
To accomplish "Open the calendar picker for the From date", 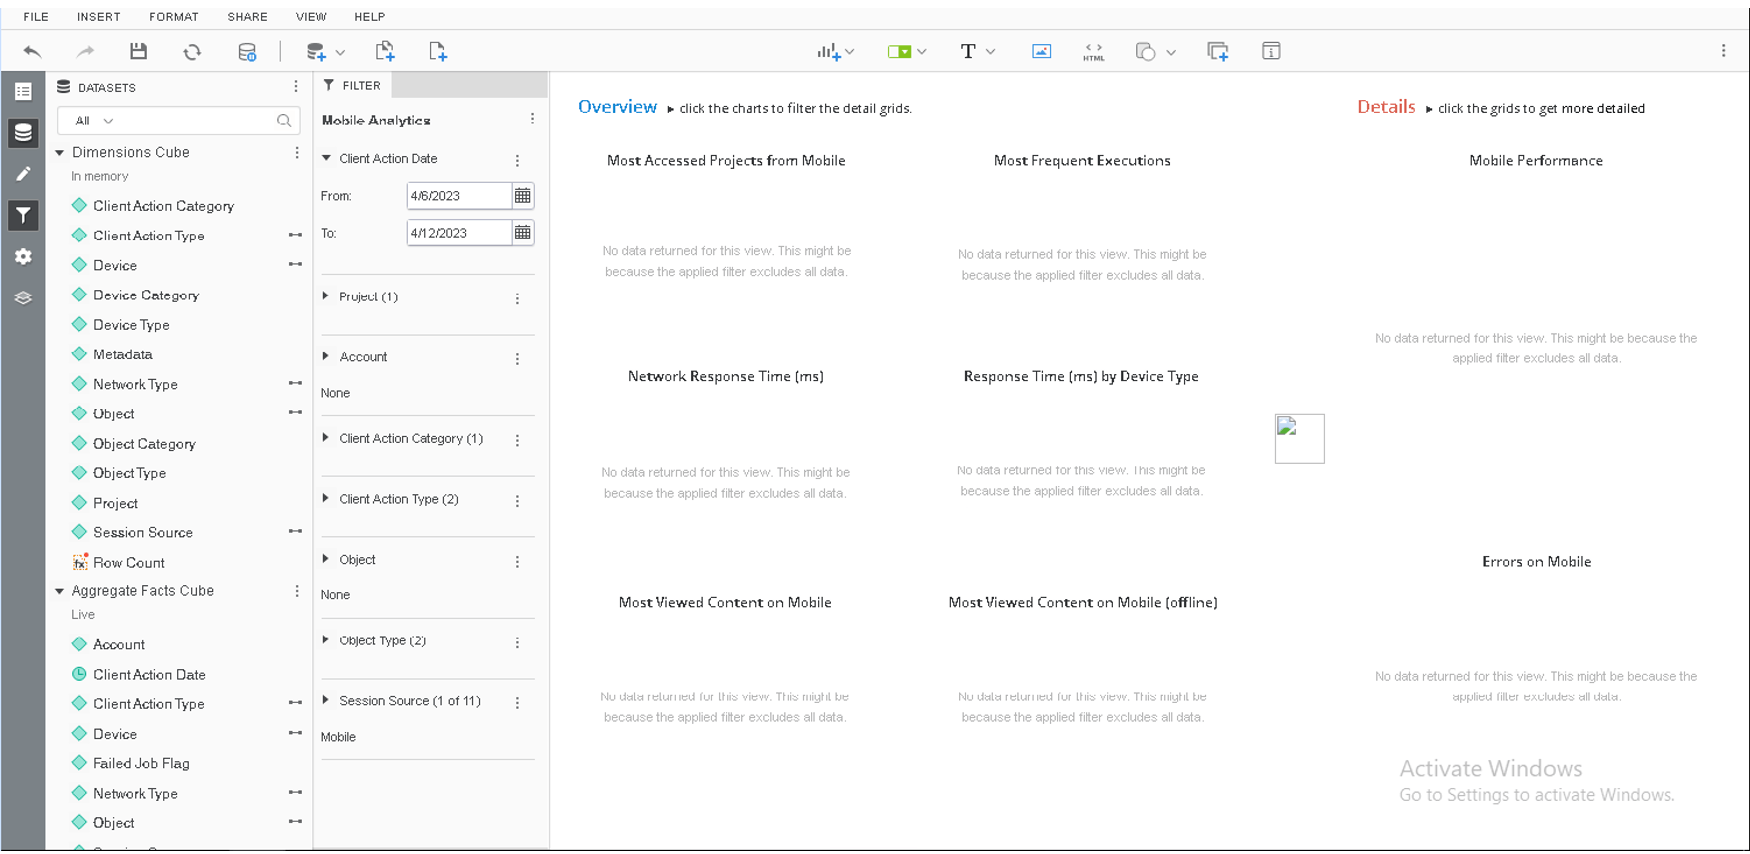I will [522, 196].
